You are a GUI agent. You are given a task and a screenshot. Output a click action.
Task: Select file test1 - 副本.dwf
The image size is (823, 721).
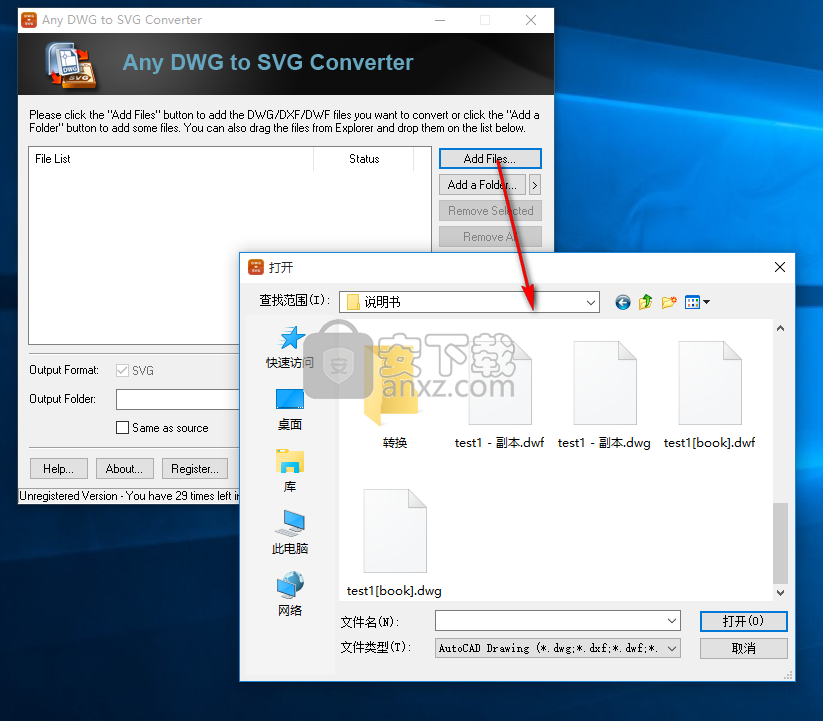pos(499,394)
